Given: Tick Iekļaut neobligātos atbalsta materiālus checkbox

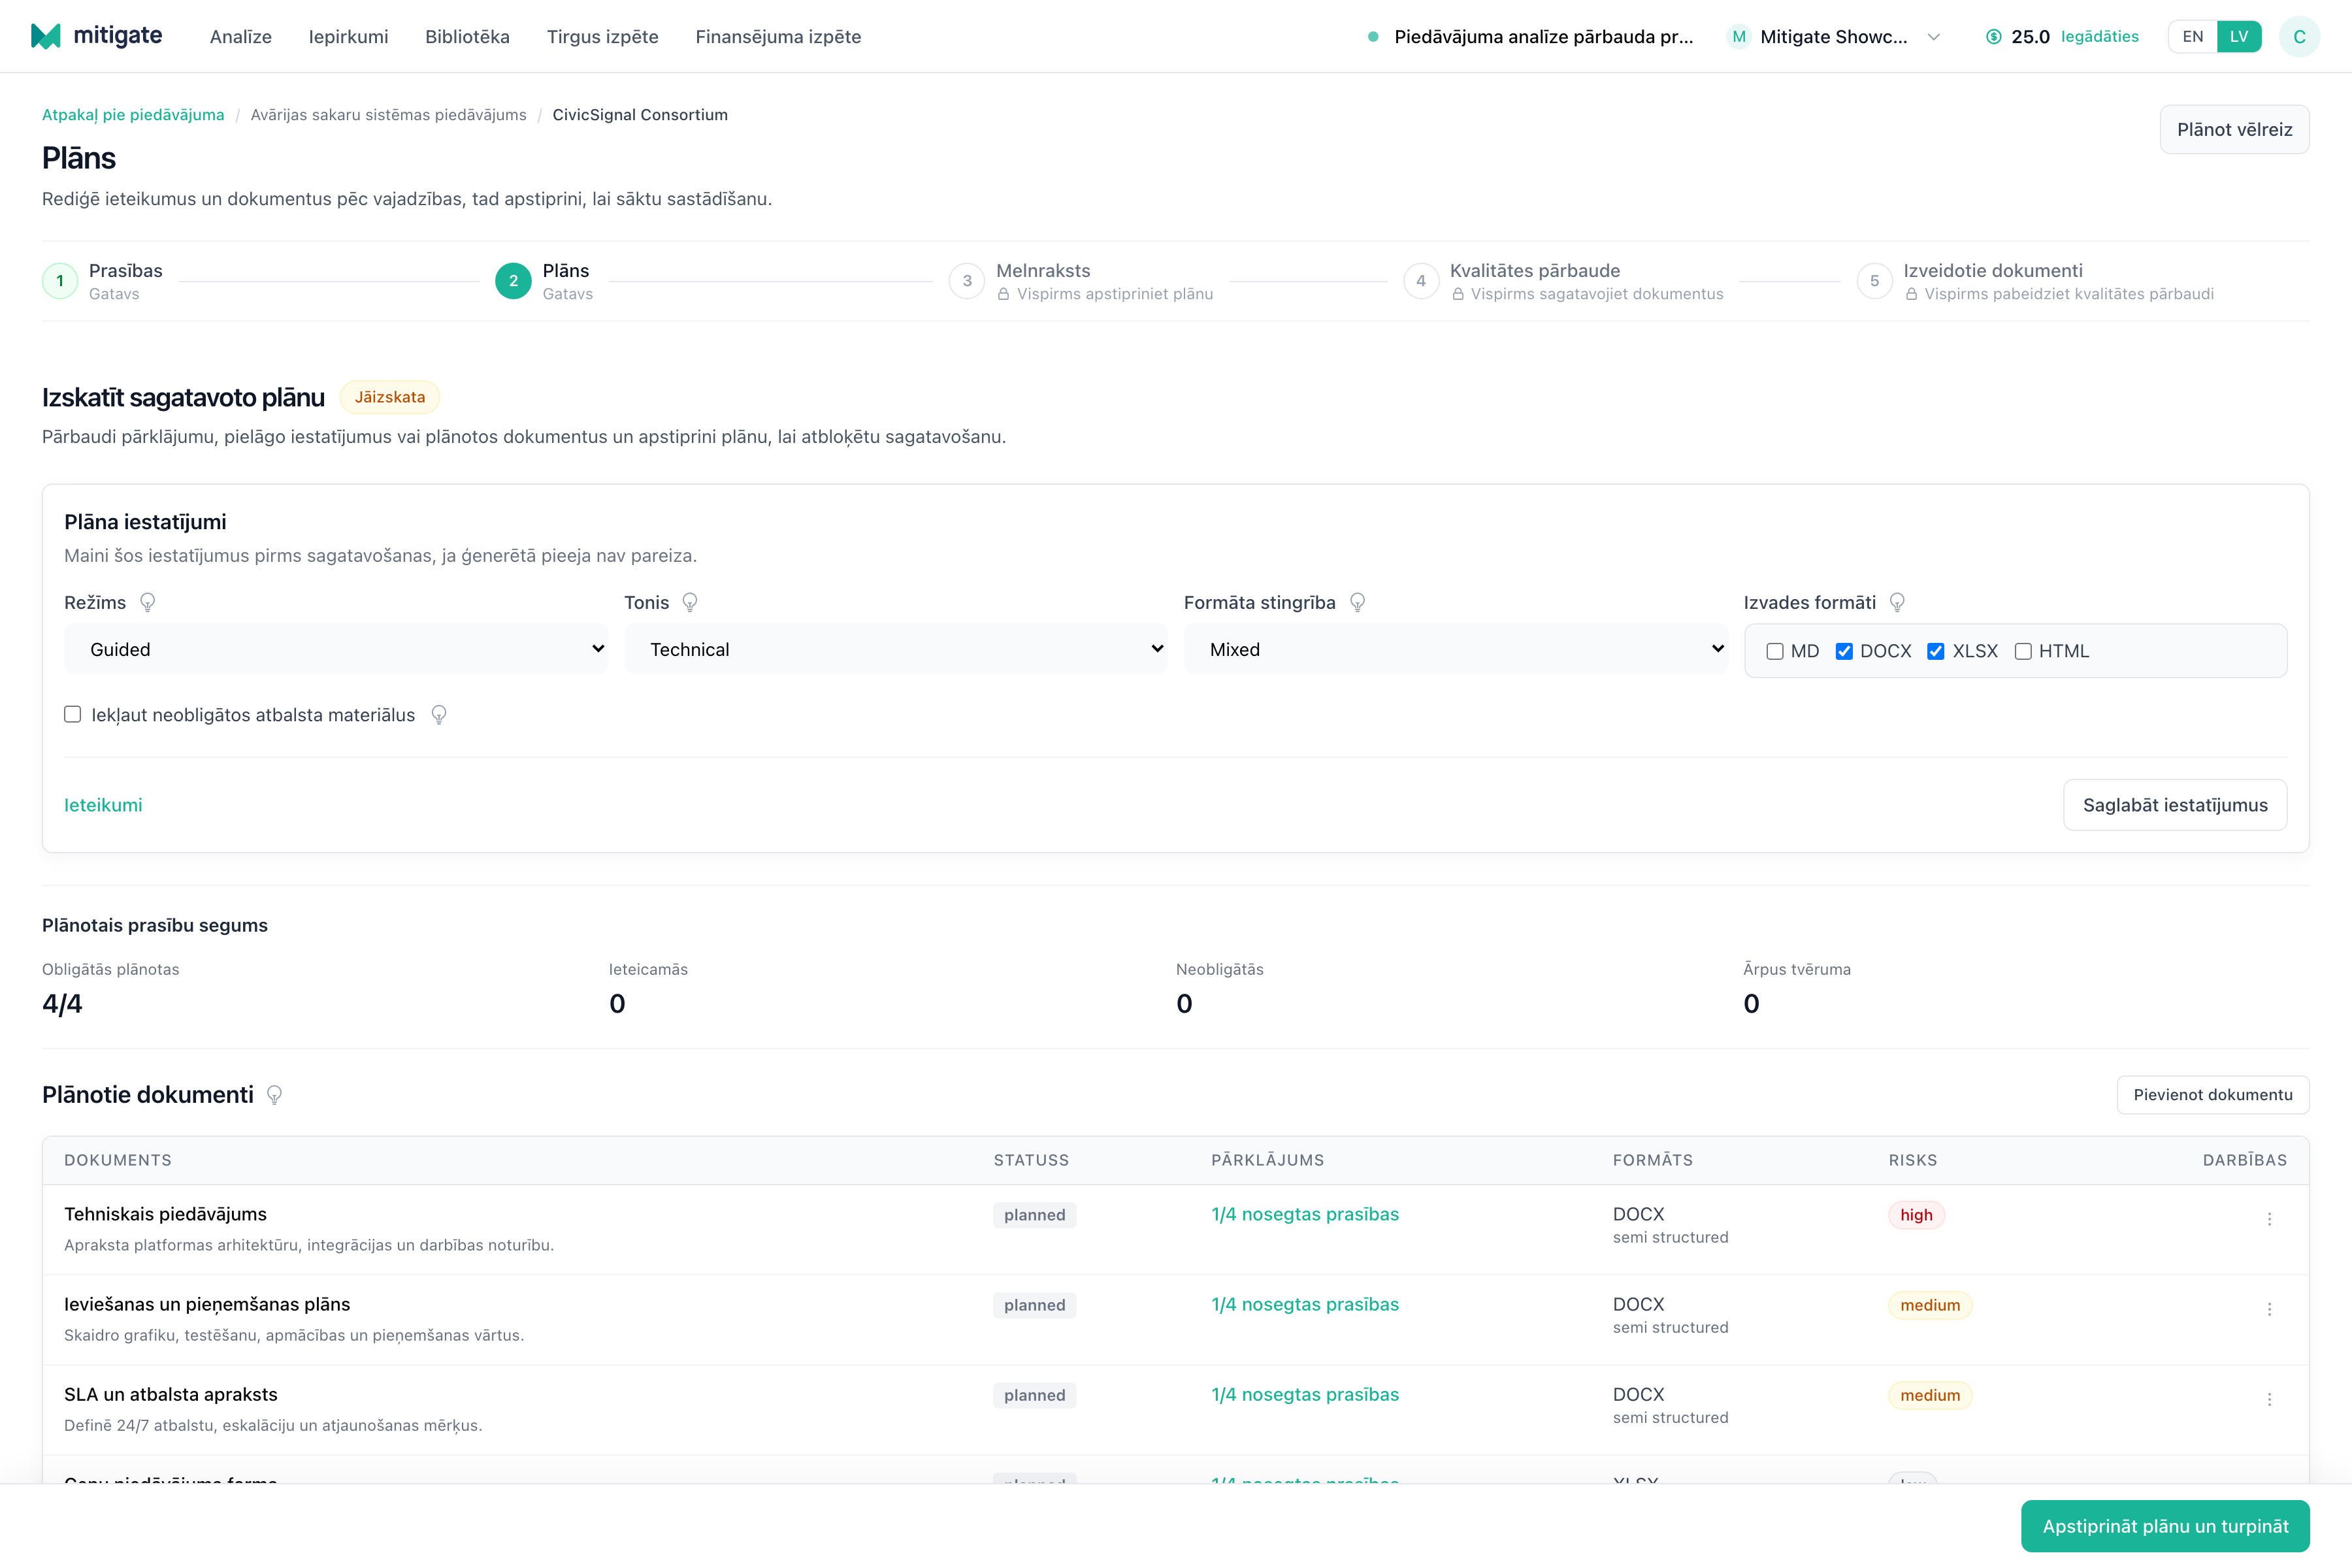Looking at the screenshot, I should tap(73, 714).
